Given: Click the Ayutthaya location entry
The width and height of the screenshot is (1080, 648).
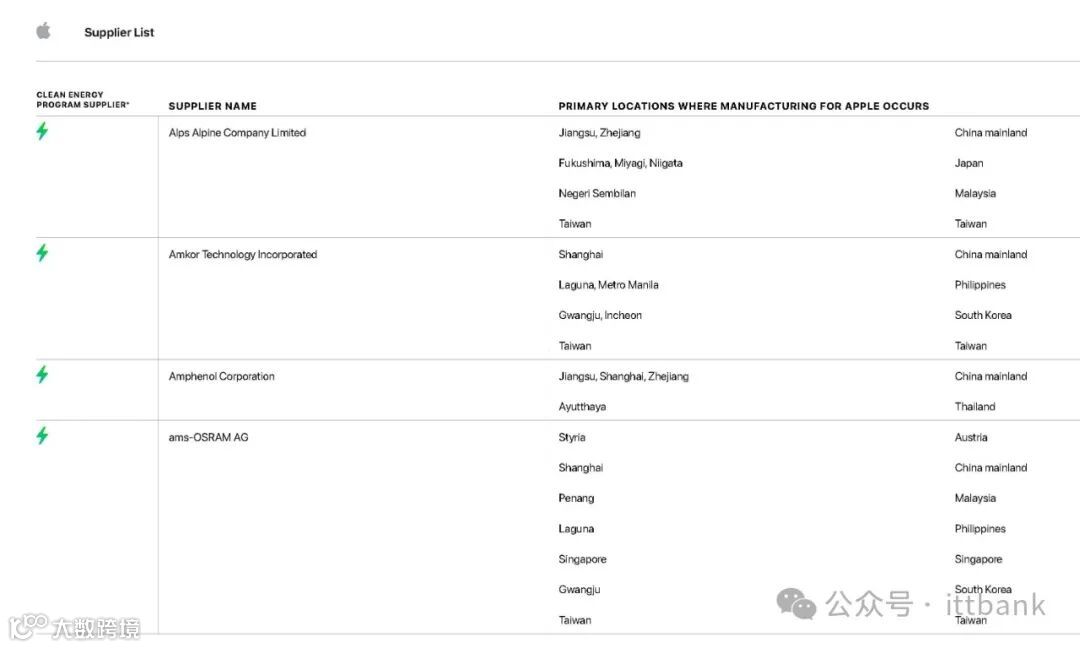Looking at the screenshot, I should pyautogui.click(x=582, y=407).
